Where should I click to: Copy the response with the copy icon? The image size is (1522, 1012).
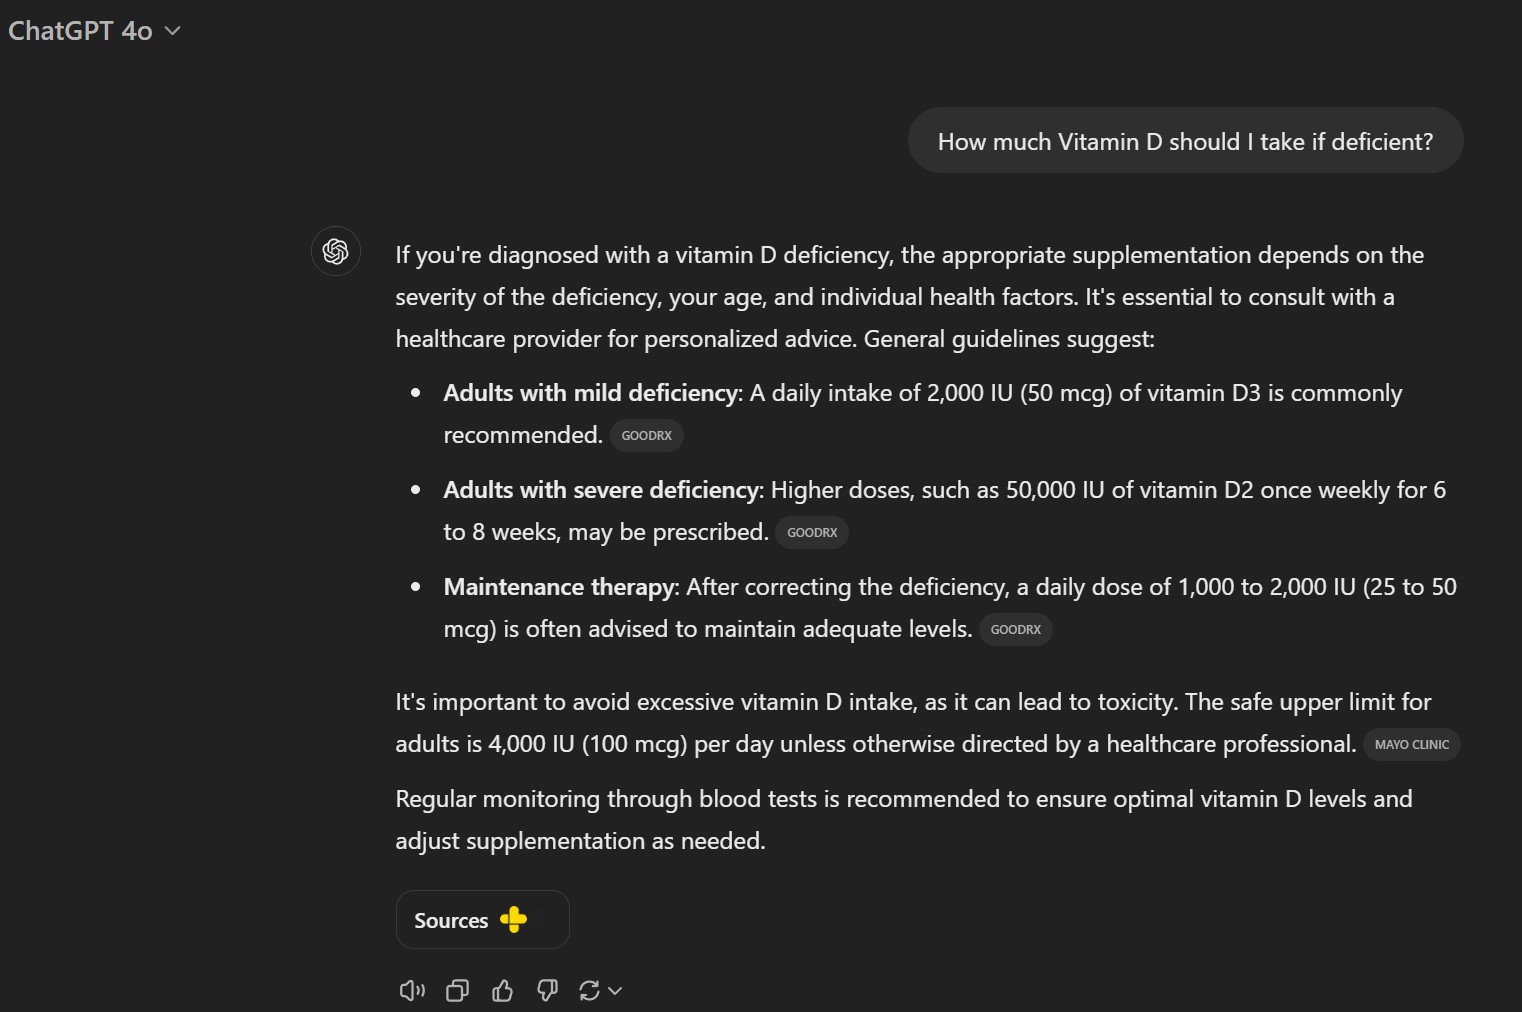click(457, 990)
